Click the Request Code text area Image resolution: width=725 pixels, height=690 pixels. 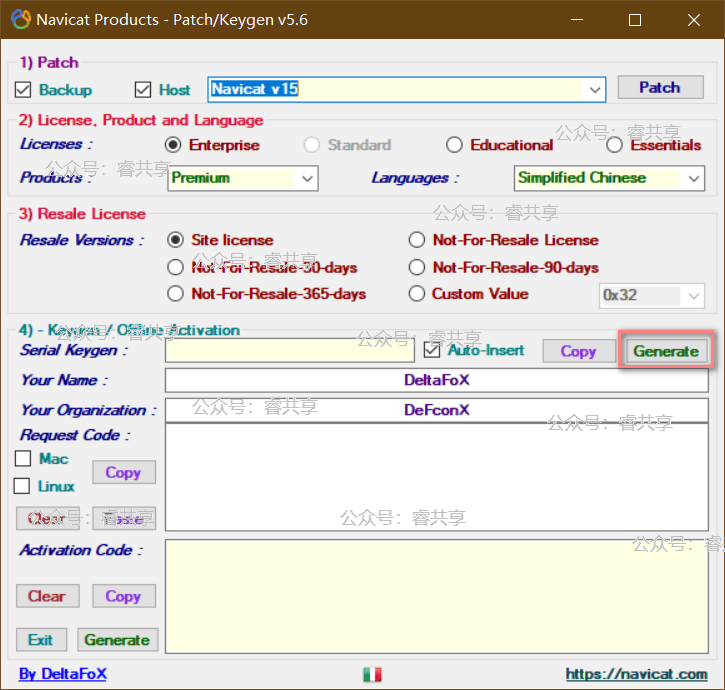(436, 477)
